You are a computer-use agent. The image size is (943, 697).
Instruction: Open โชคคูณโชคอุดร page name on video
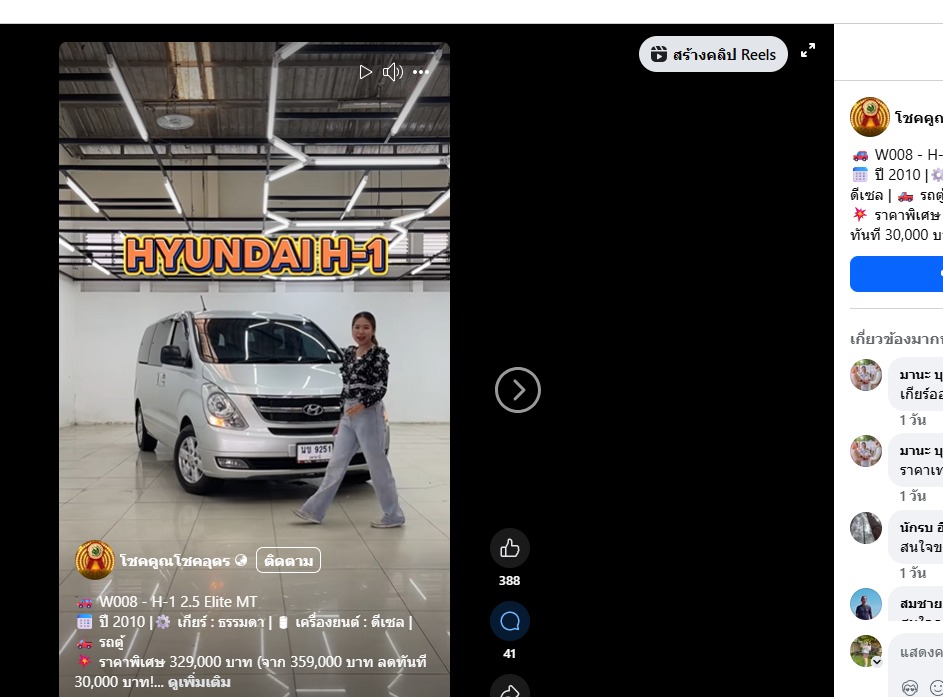pos(175,560)
